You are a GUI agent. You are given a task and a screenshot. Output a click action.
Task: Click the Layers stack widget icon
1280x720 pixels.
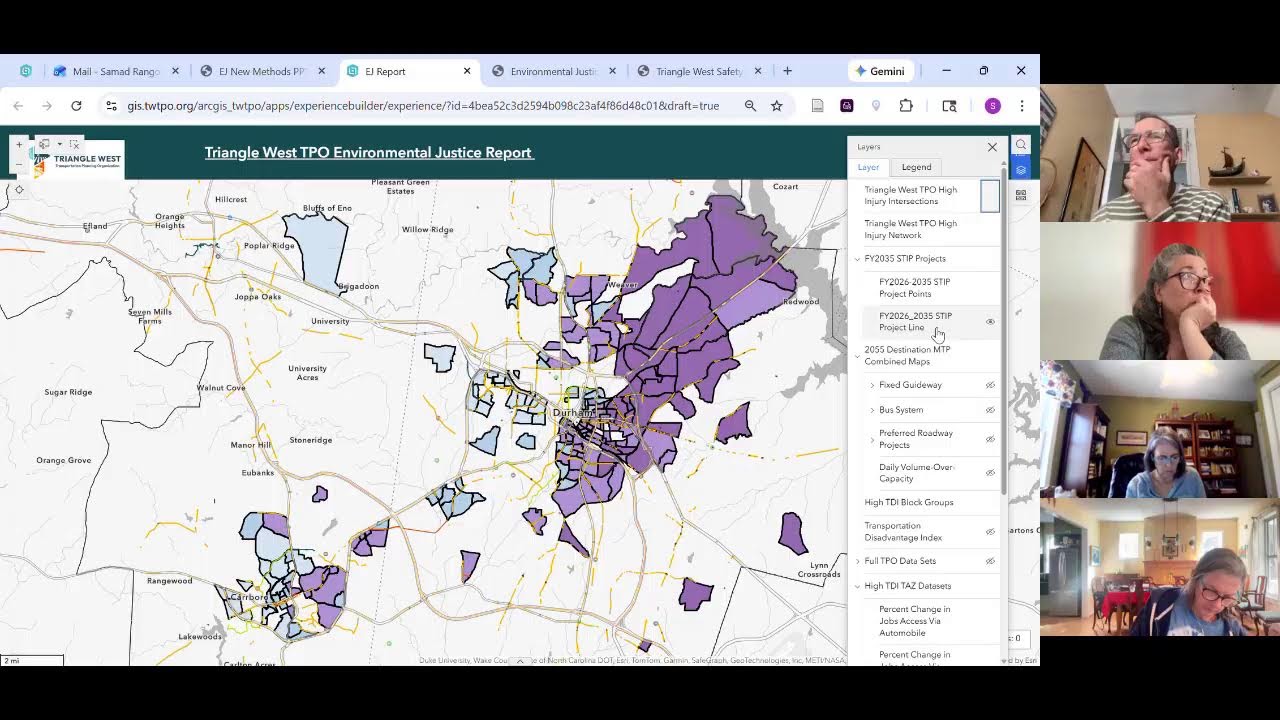pyautogui.click(x=1021, y=171)
